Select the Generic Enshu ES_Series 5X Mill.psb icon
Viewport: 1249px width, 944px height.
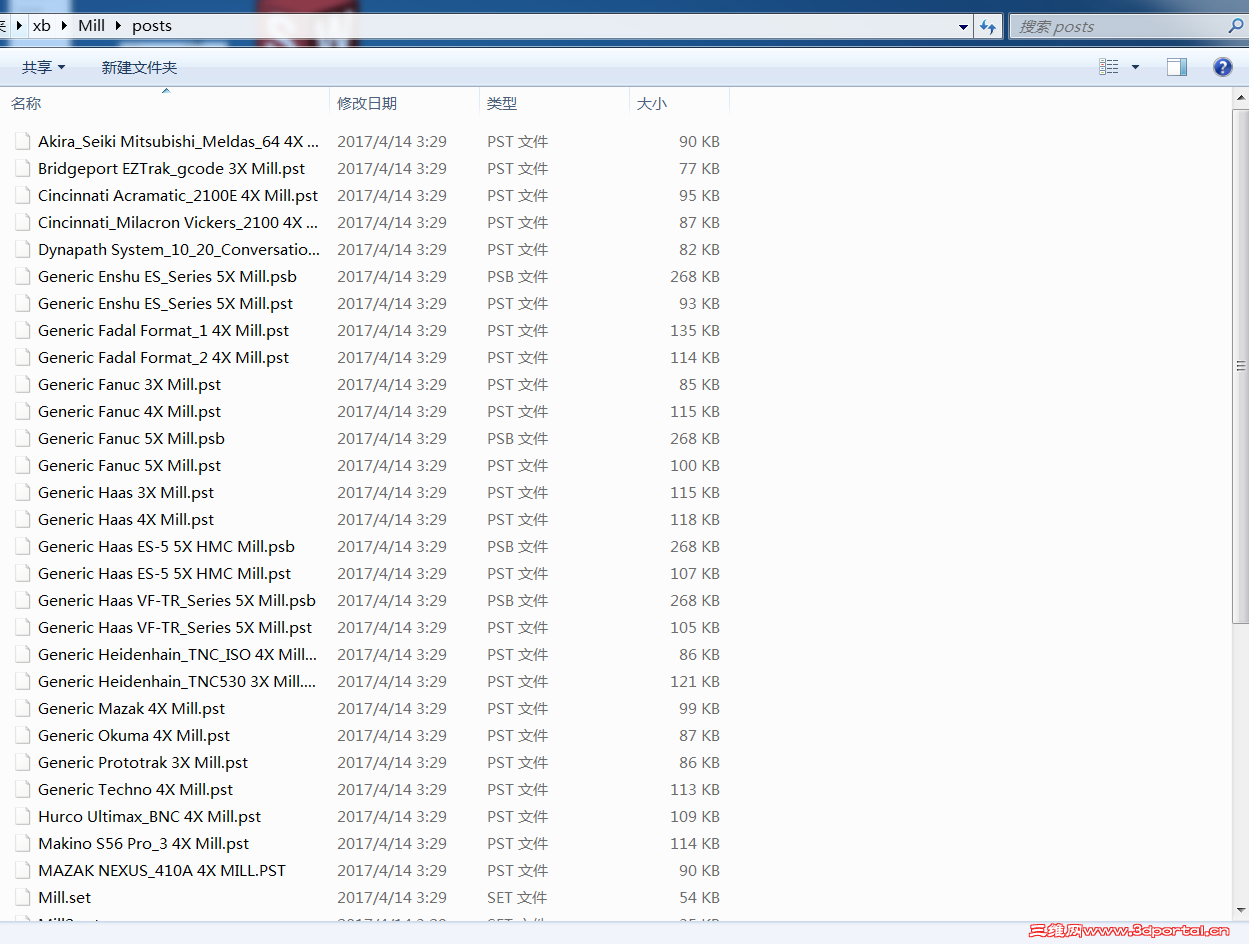coord(22,276)
